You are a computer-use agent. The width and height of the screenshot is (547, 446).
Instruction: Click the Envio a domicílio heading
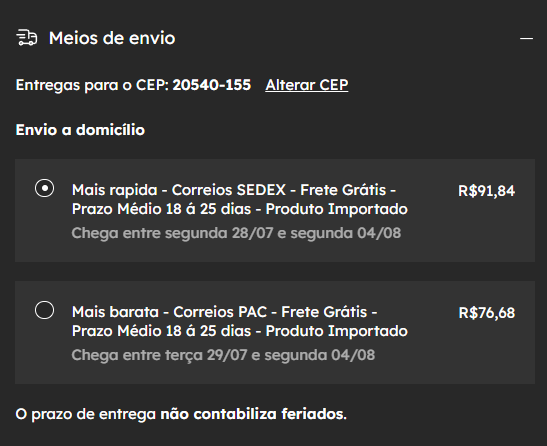[80, 130]
